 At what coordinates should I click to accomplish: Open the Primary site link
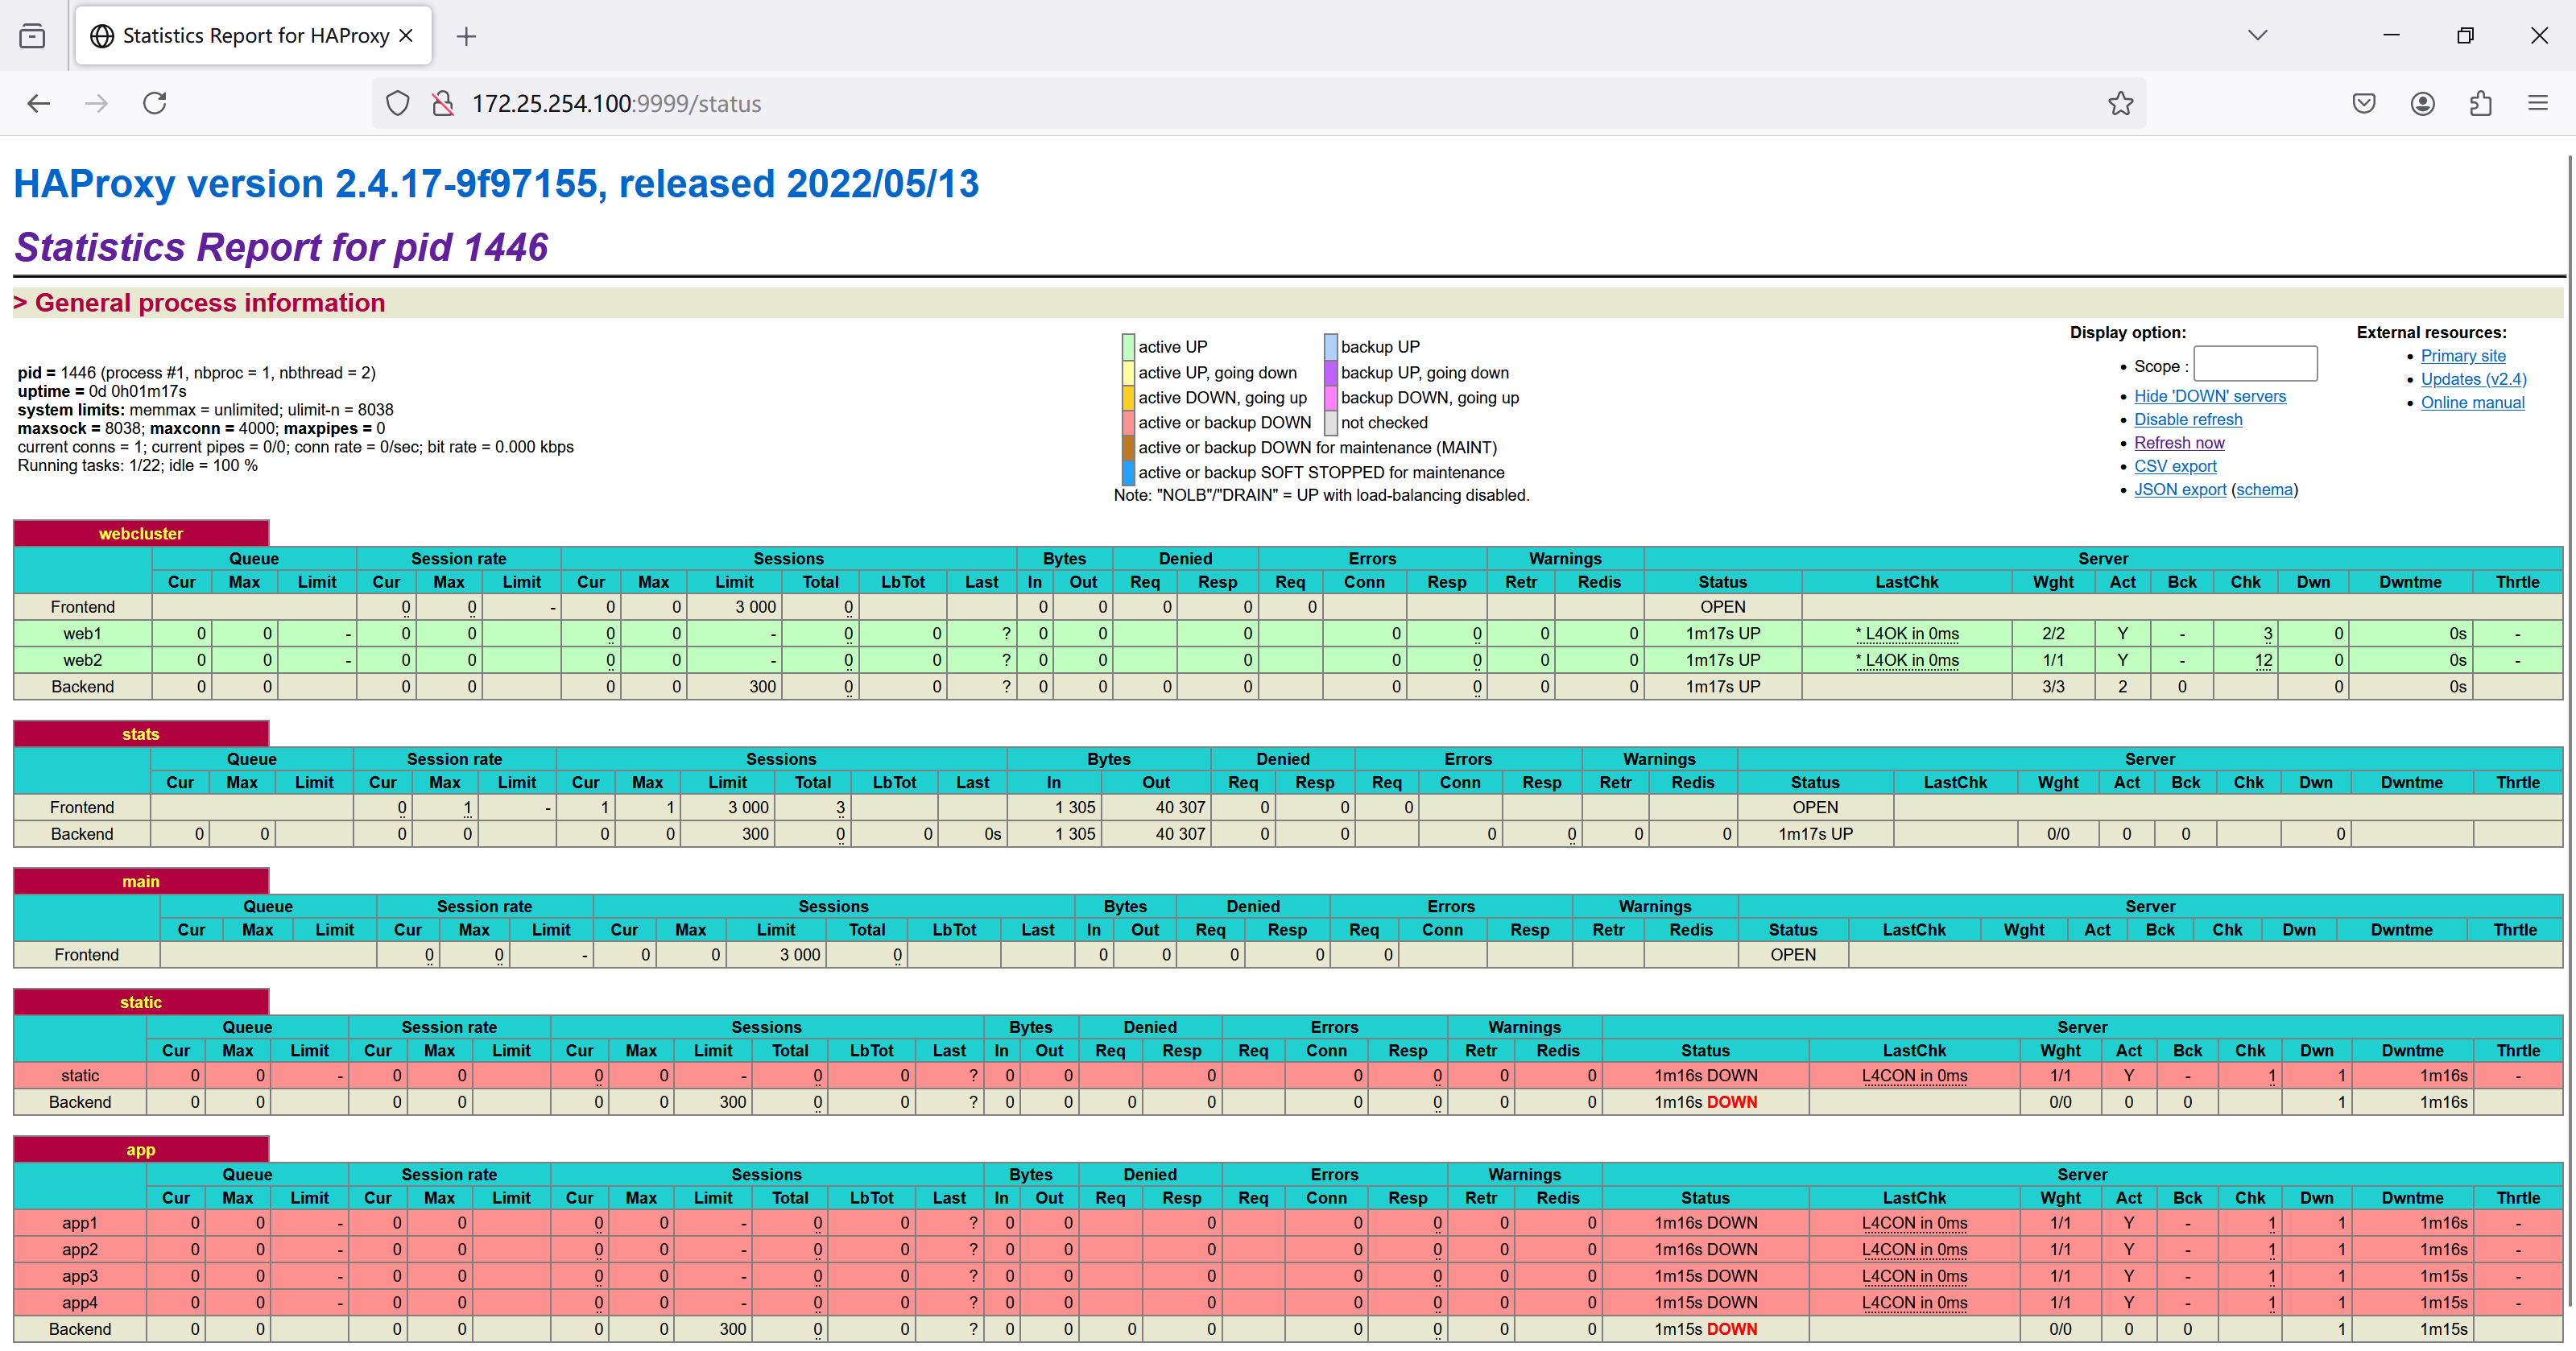coord(2463,356)
